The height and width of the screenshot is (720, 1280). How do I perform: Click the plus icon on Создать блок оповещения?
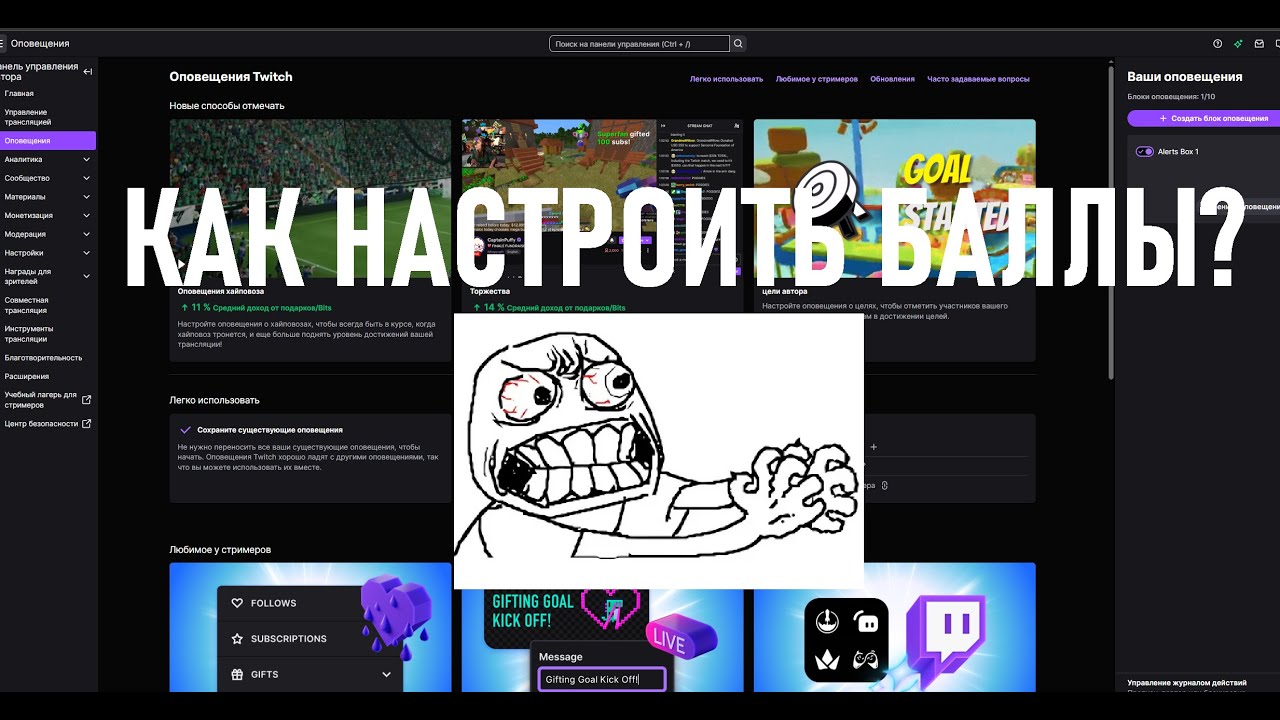pyautogui.click(x=1163, y=118)
